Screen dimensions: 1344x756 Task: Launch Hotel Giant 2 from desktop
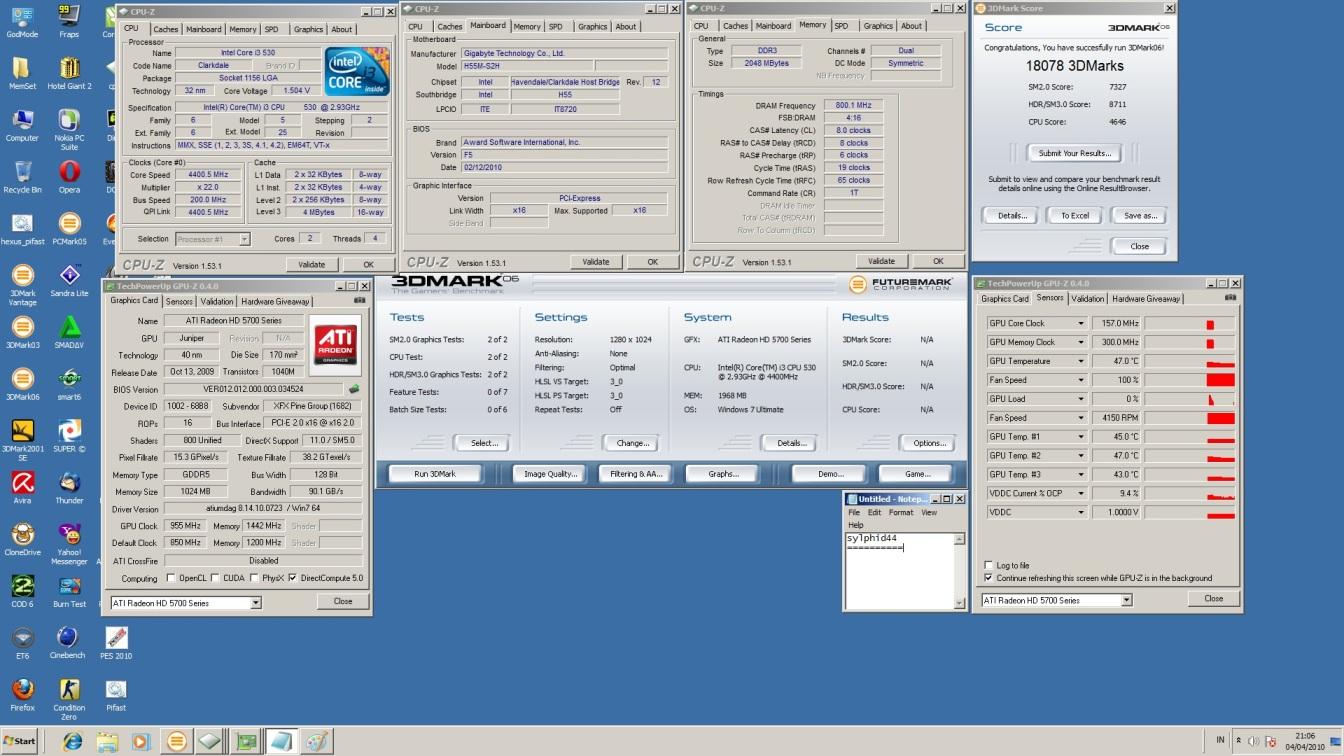pyautogui.click(x=69, y=72)
